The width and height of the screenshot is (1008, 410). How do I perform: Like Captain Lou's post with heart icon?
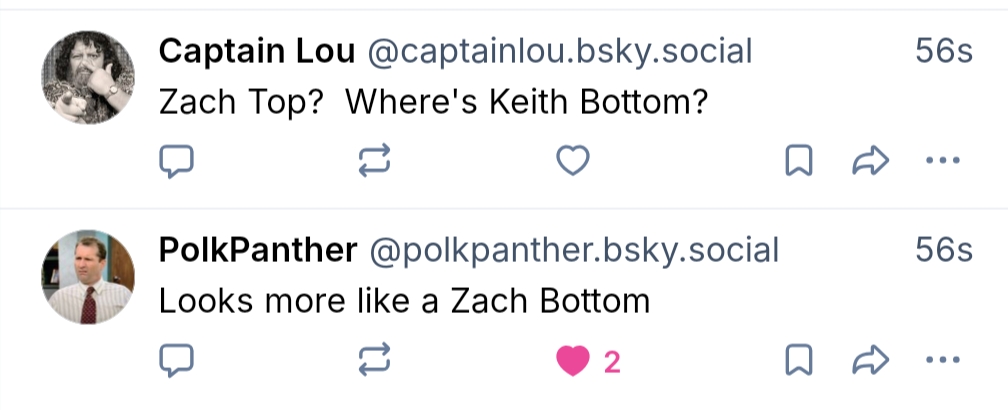click(573, 161)
